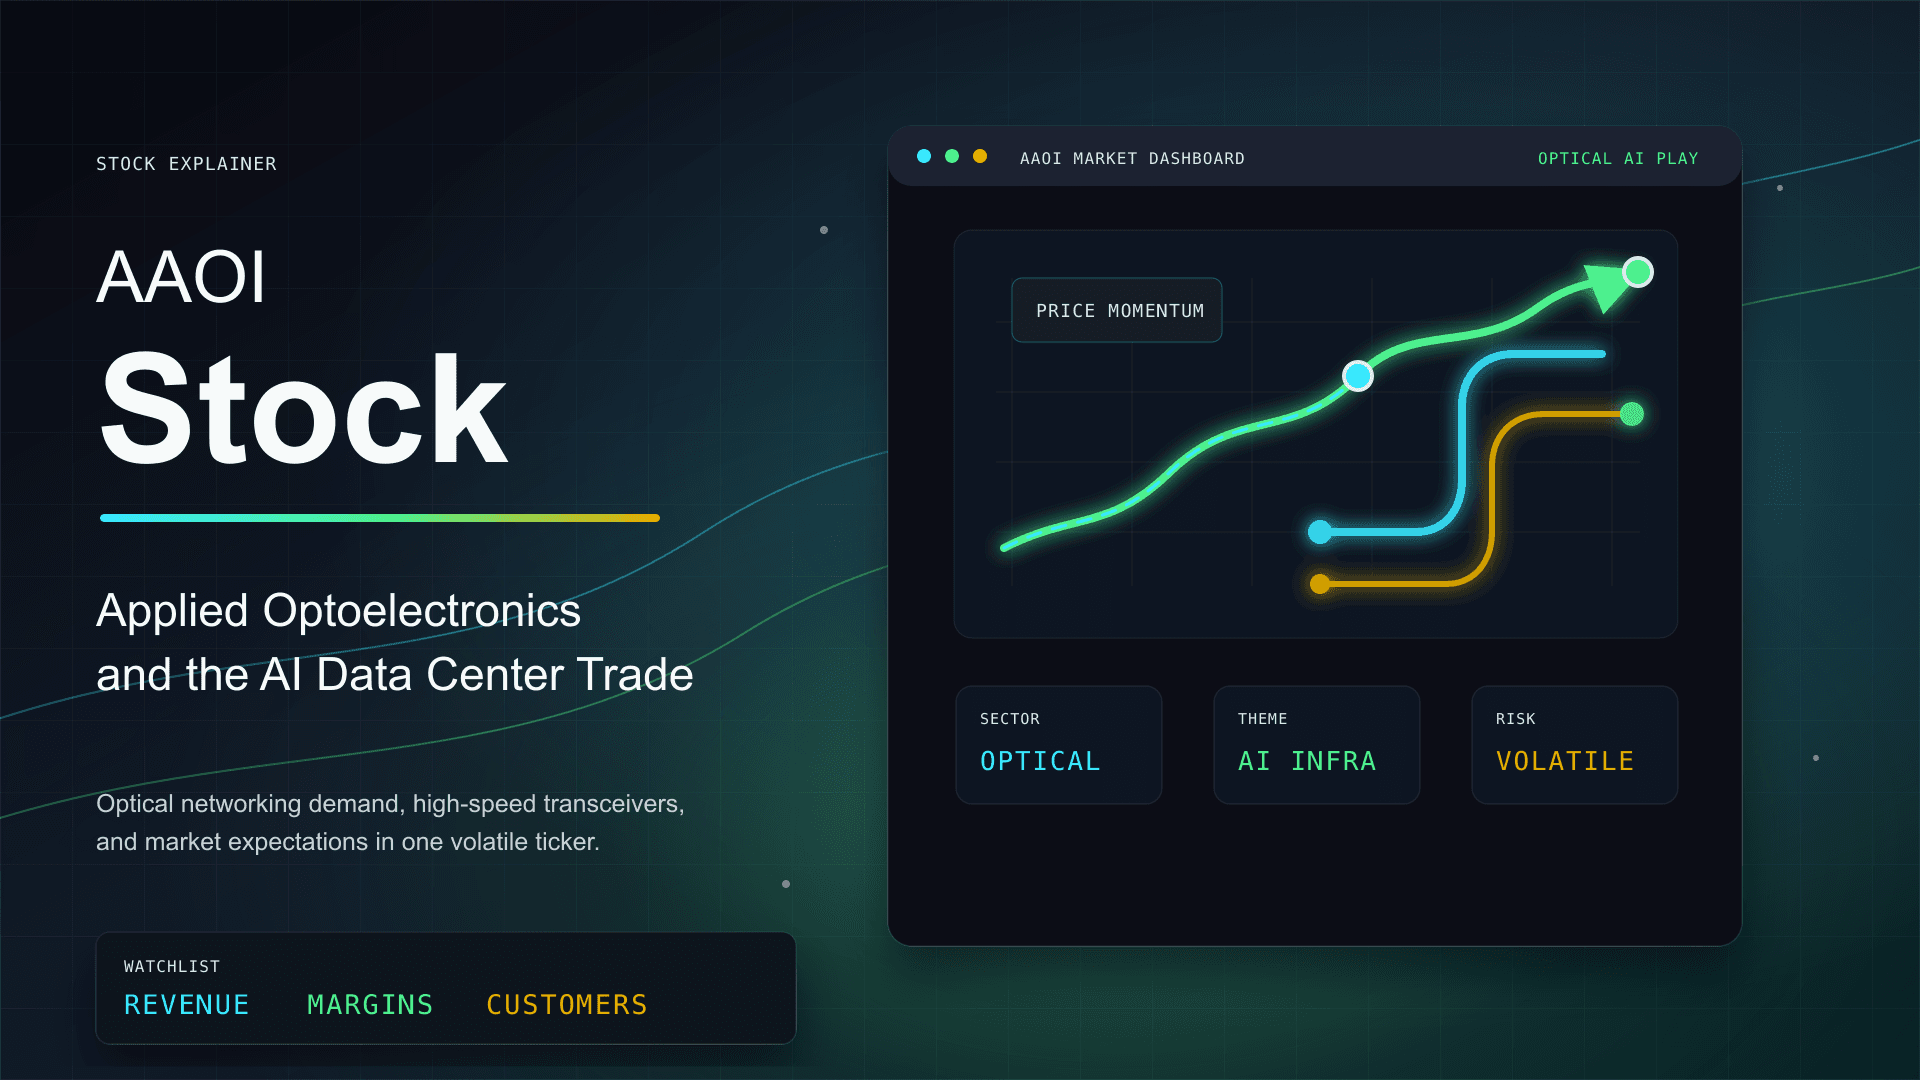The width and height of the screenshot is (1920, 1080).
Task: Click the large Stock heading
Action: (x=304, y=408)
